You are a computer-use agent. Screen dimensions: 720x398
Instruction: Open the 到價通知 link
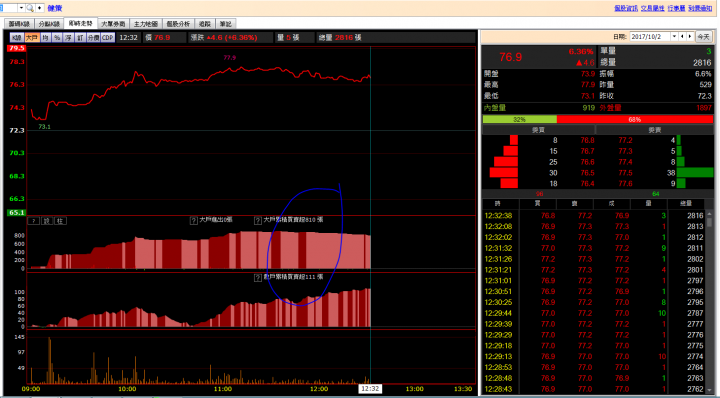(x=700, y=8)
